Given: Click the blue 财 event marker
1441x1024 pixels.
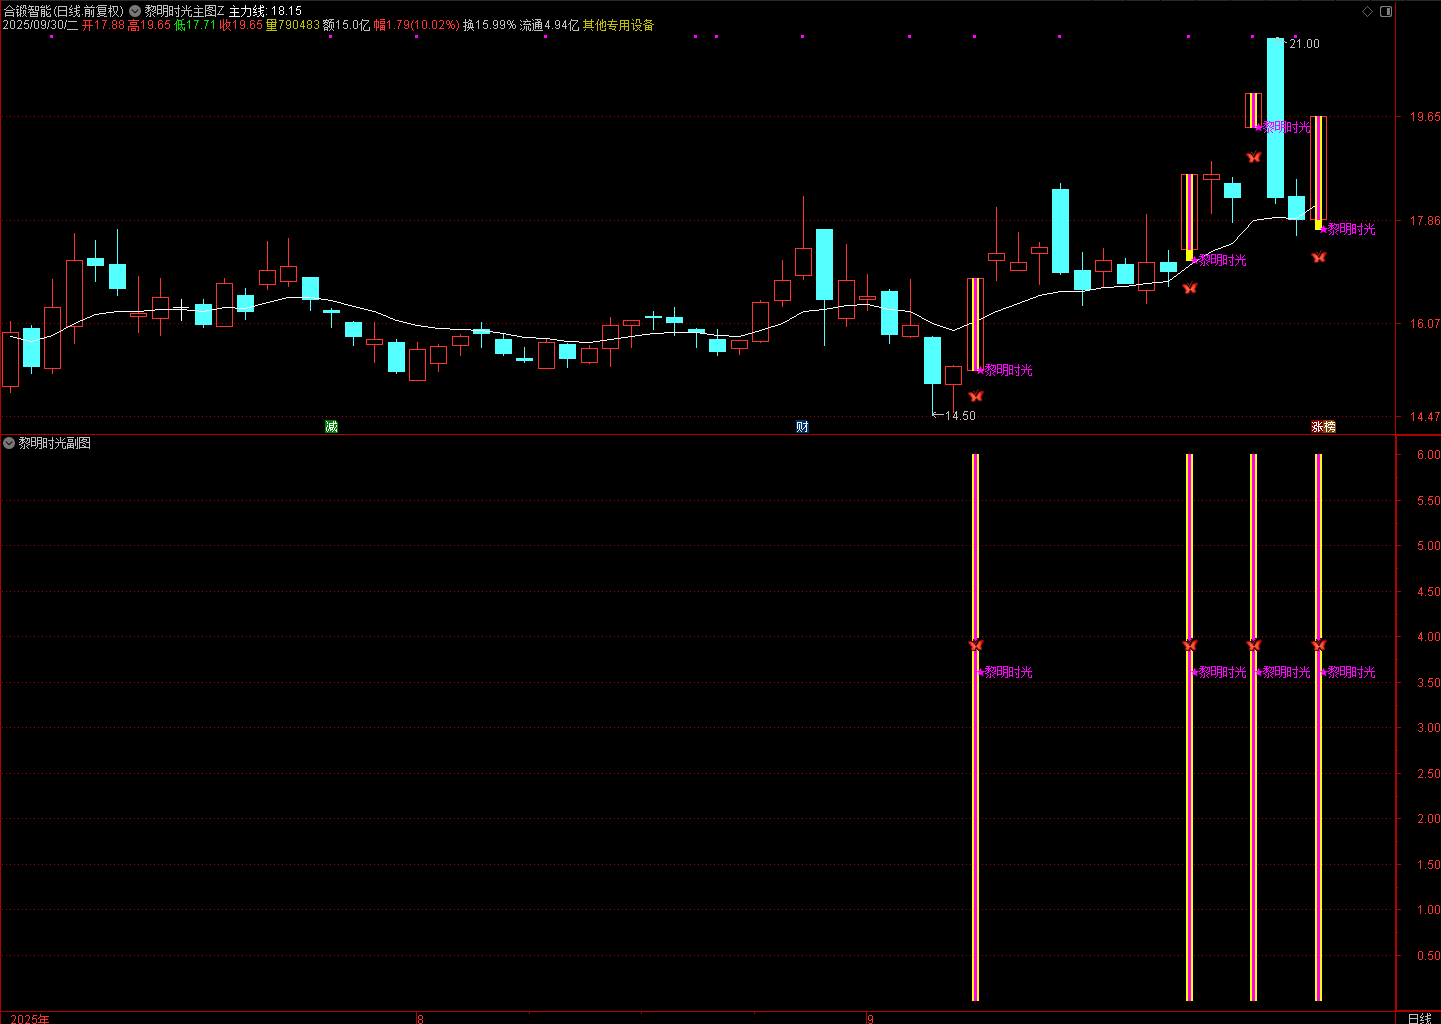Looking at the screenshot, I should tap(802, 427).
